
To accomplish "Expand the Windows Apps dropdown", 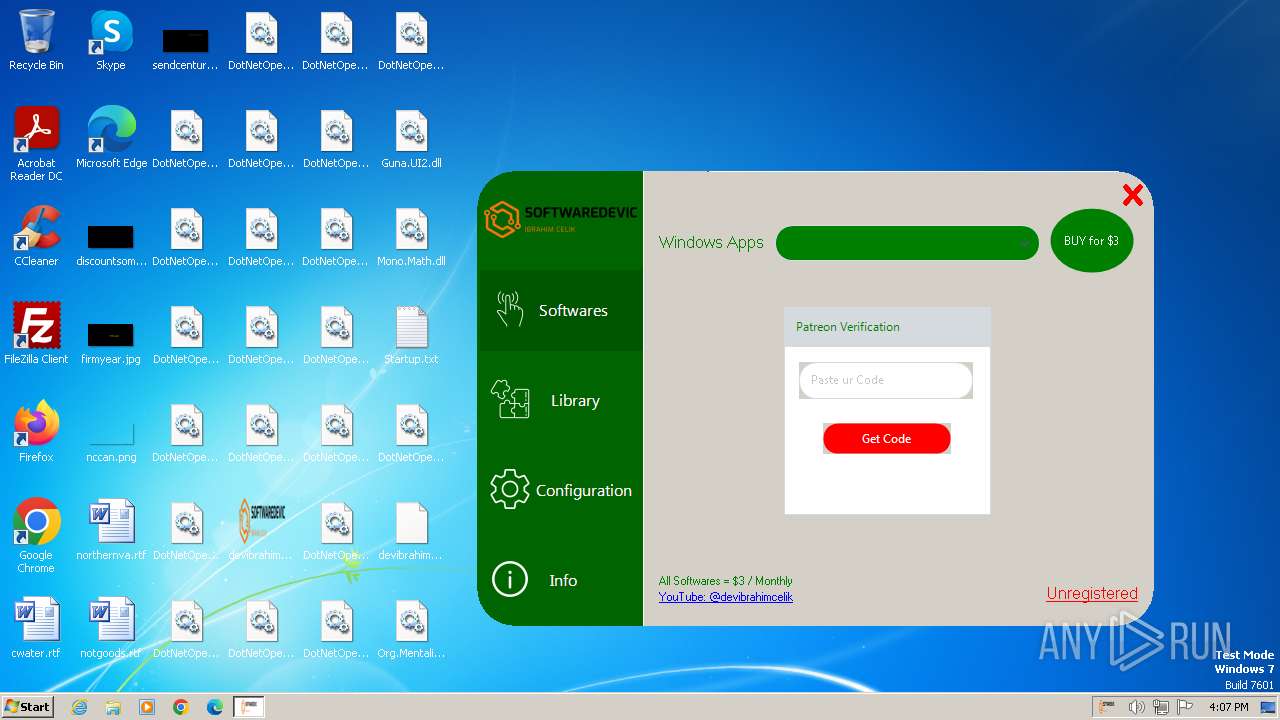I will [907, 243].
